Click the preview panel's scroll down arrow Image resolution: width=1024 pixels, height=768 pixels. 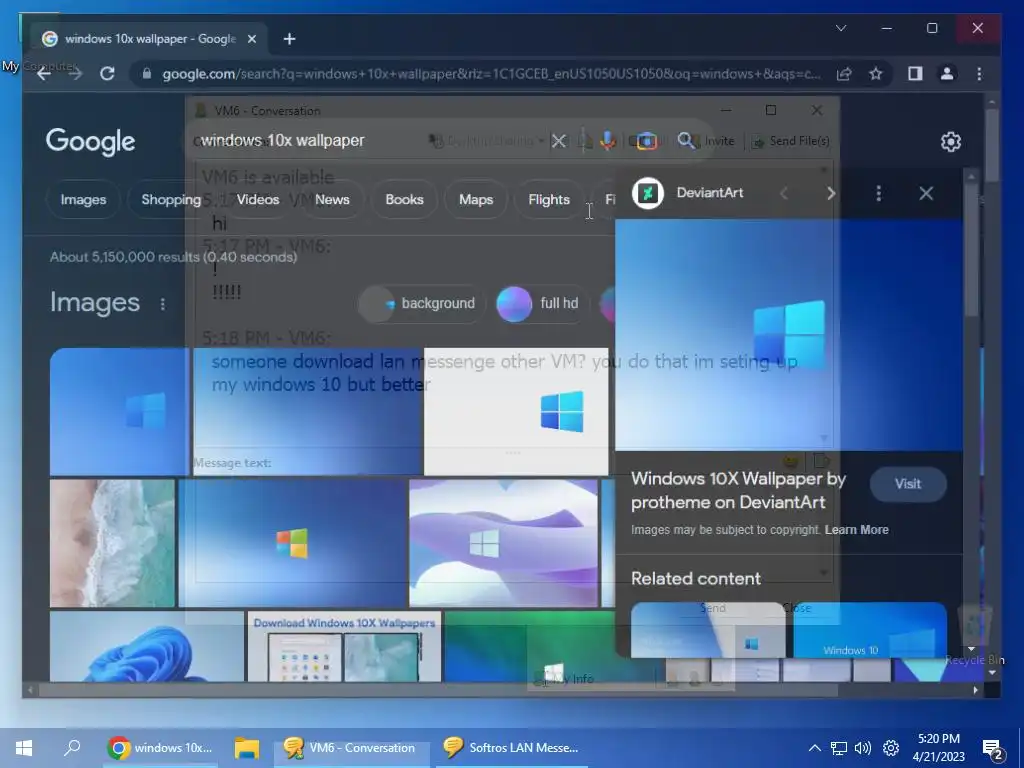pyautogui.click(x=971, y=649)
